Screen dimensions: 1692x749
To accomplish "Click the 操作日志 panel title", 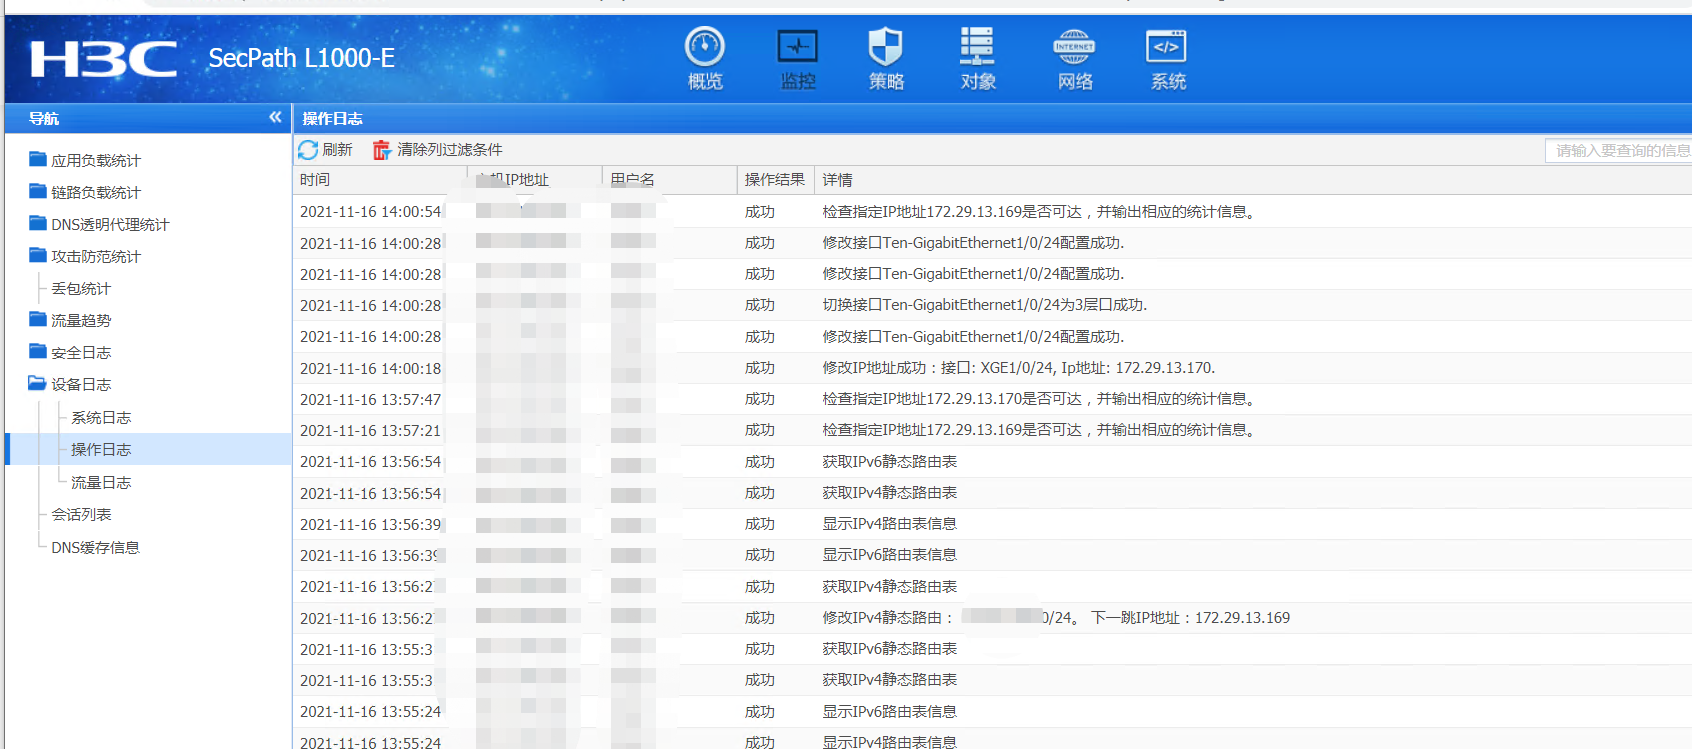I will [x=332, y=118].
